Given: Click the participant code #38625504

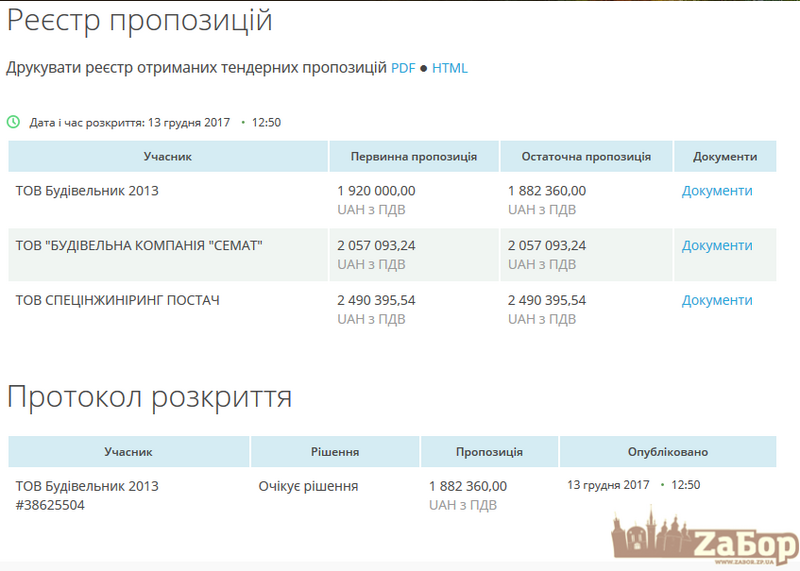Looking at the screenshot, I should coord(50,505).
